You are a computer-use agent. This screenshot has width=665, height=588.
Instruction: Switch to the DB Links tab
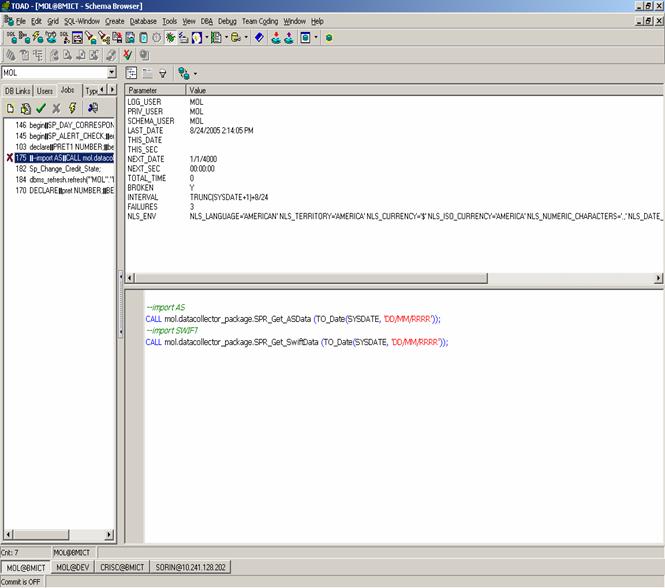(17, 90)
